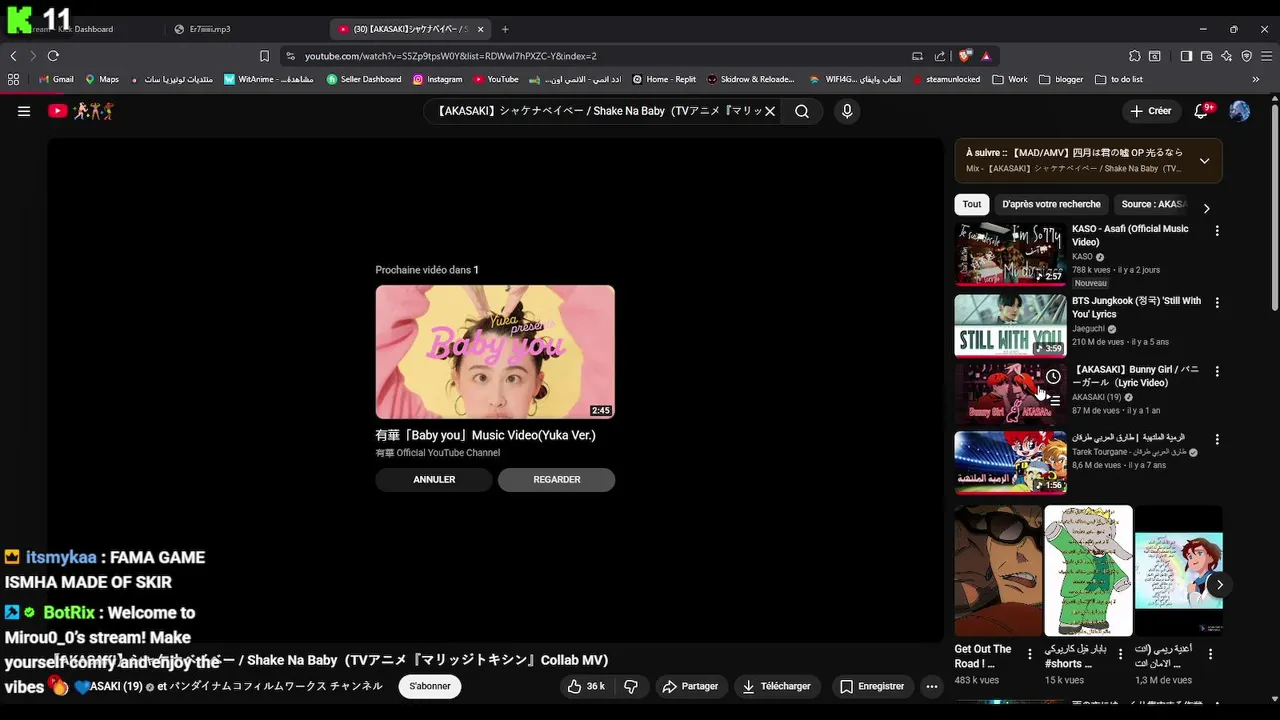Image resolution: width=1280 pixels, height=720 pixels.
Task: Select the D'après votre recherche chip
Action: pos(1051,204)
